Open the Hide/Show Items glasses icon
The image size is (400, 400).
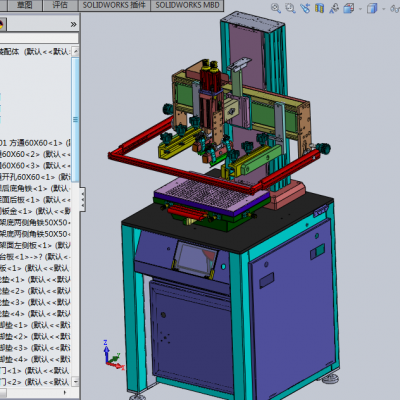coord(395,8)
